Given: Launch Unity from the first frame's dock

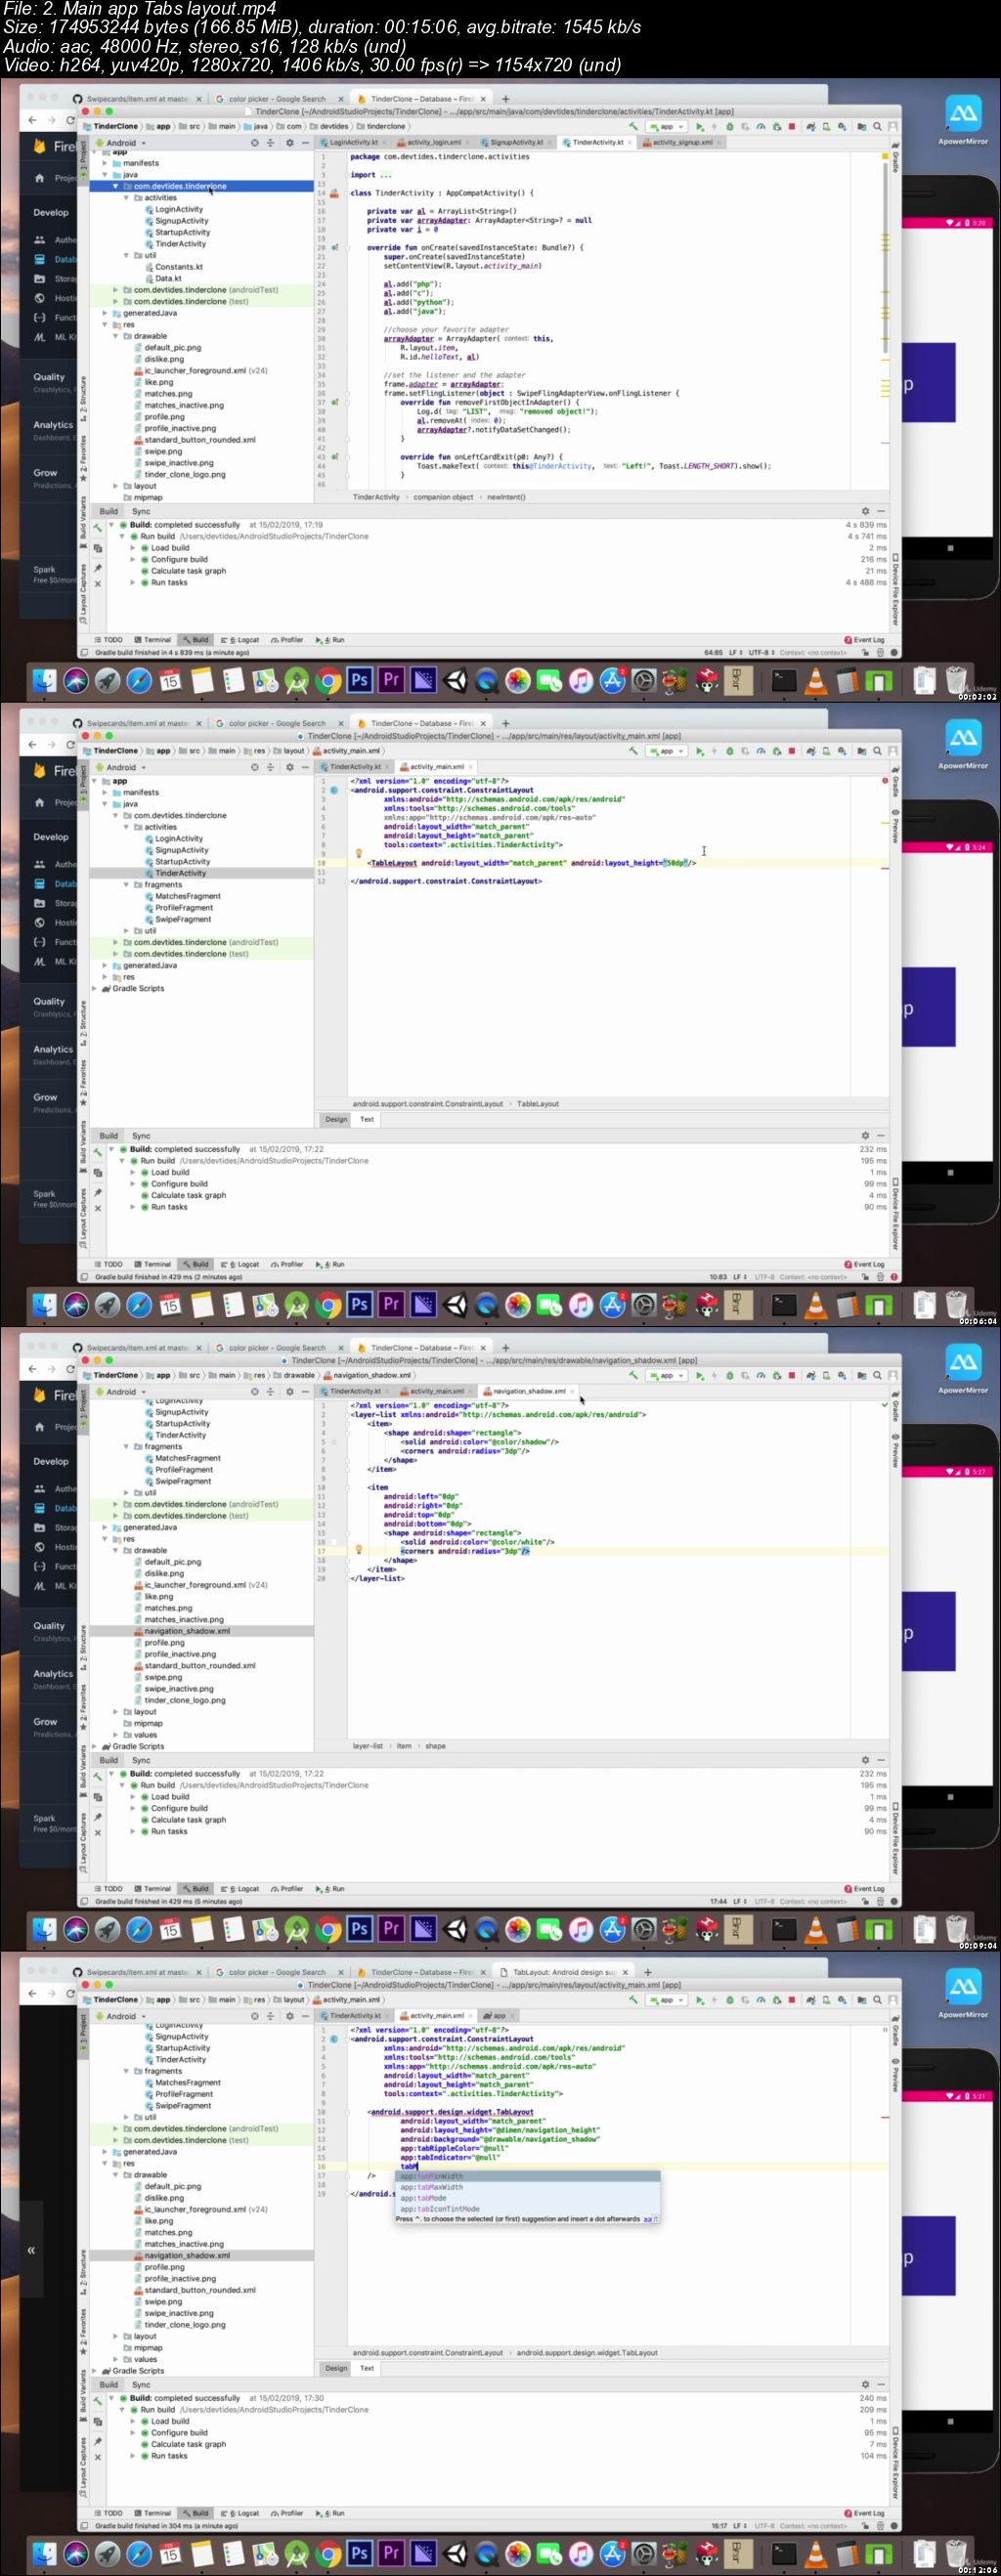Looking at the screenshot, I should [x=455, y=680].
